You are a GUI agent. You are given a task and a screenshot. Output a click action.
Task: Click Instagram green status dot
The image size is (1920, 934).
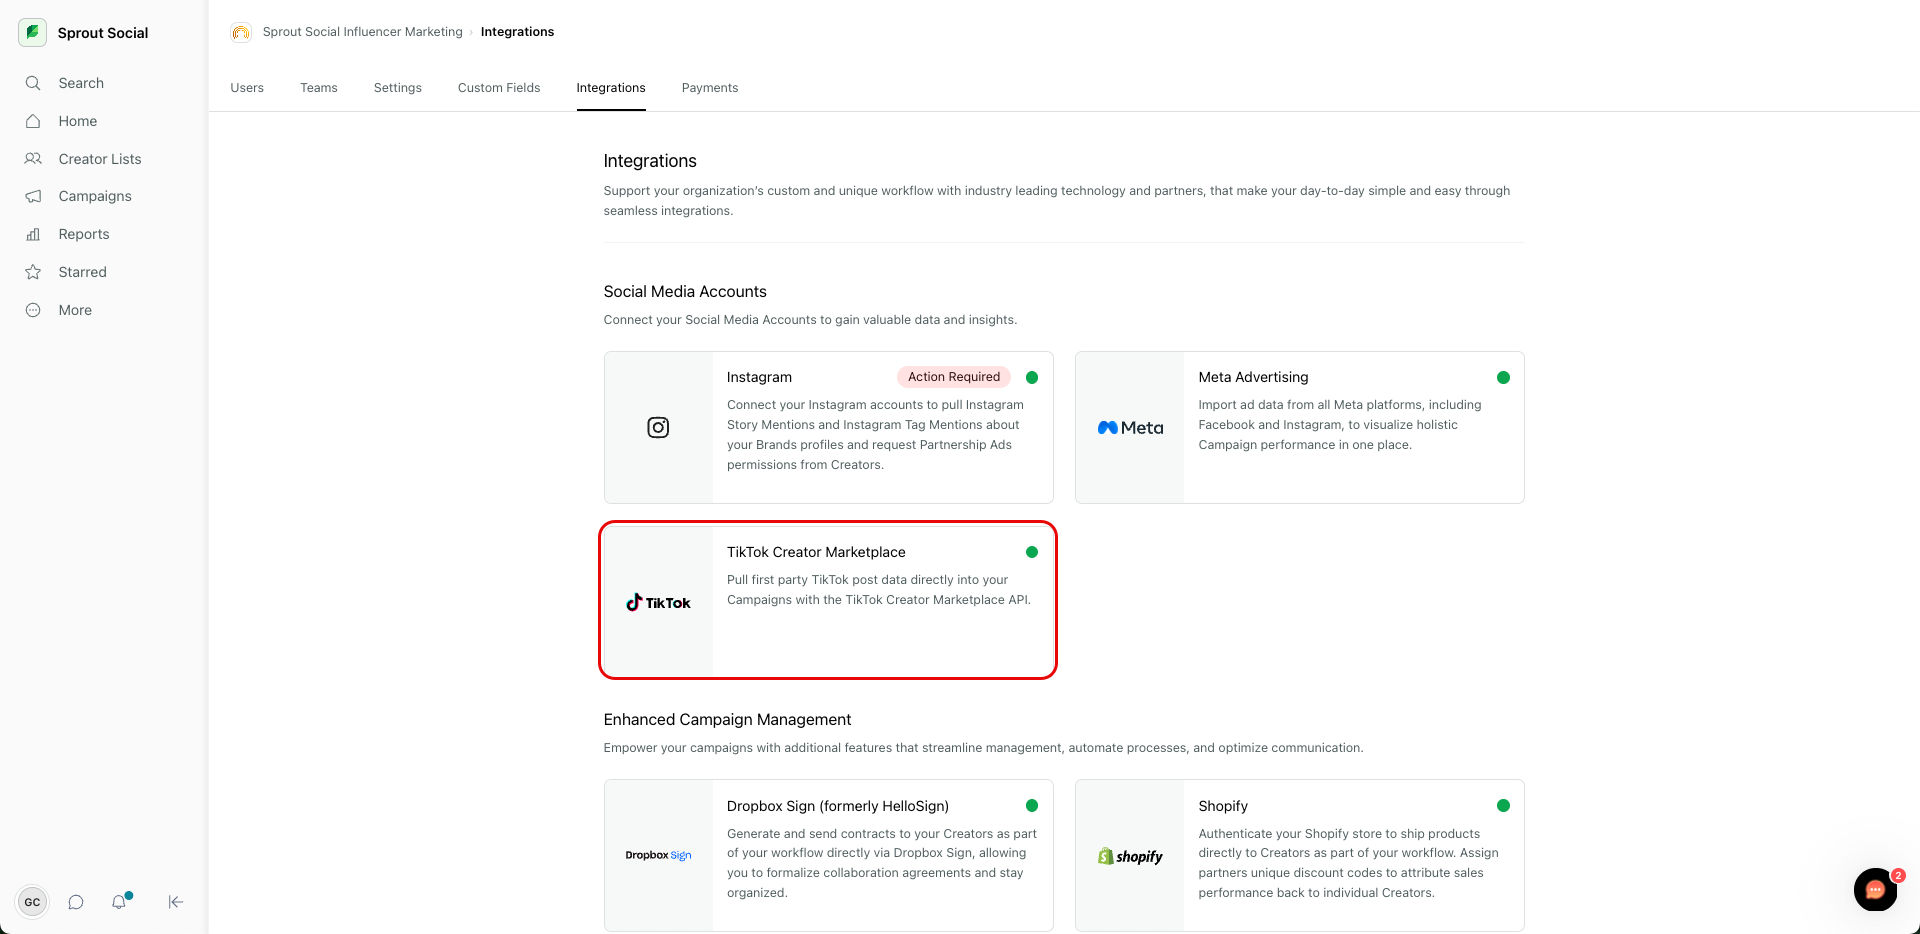point(1032,377)
